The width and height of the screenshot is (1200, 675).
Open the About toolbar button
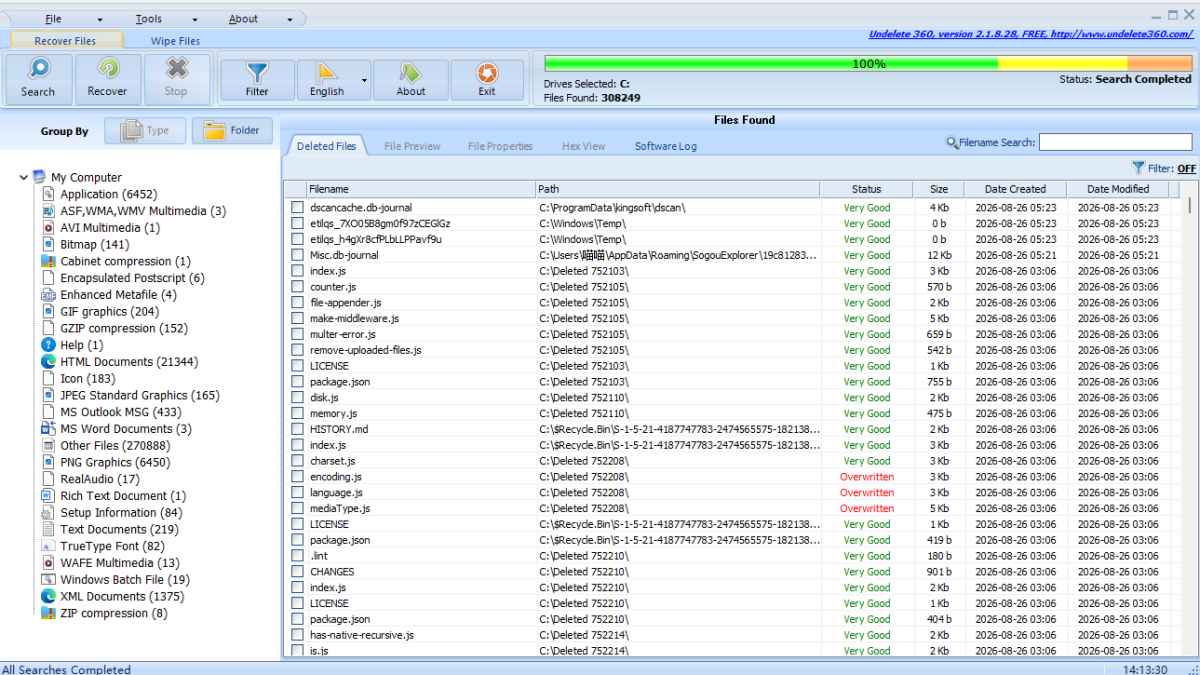tap(411, 79)
